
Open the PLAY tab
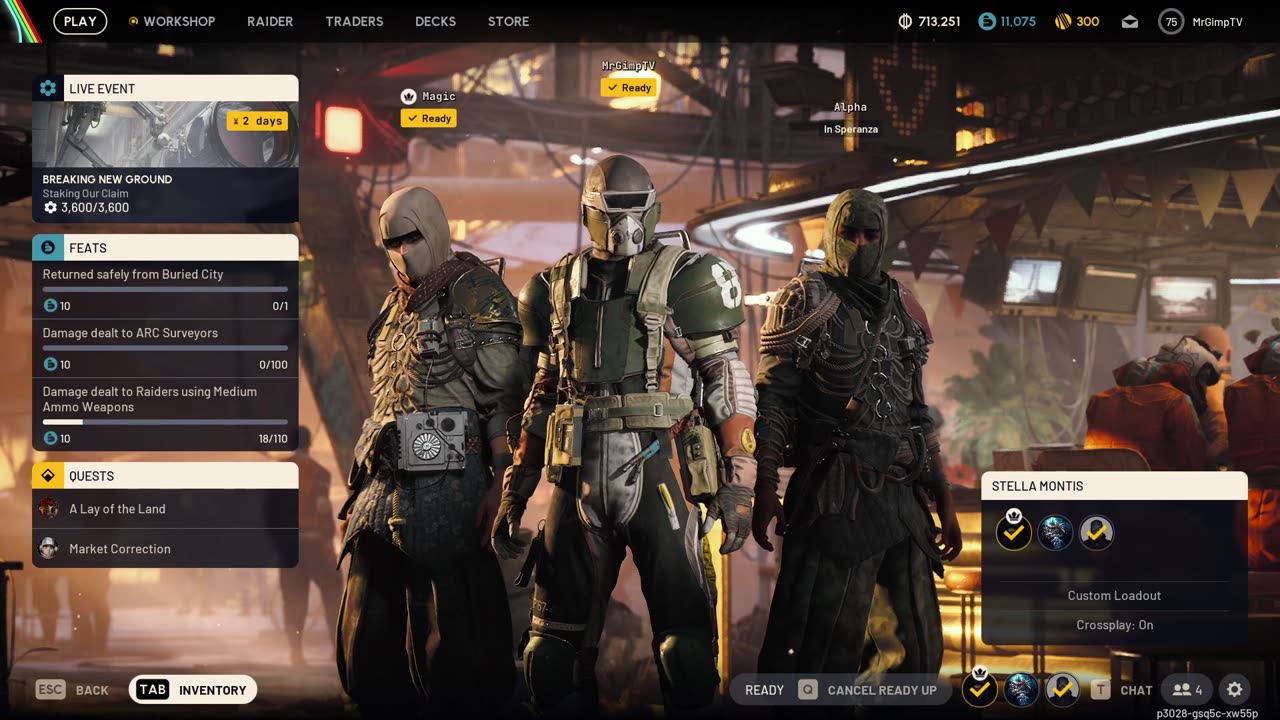point(80,21)
